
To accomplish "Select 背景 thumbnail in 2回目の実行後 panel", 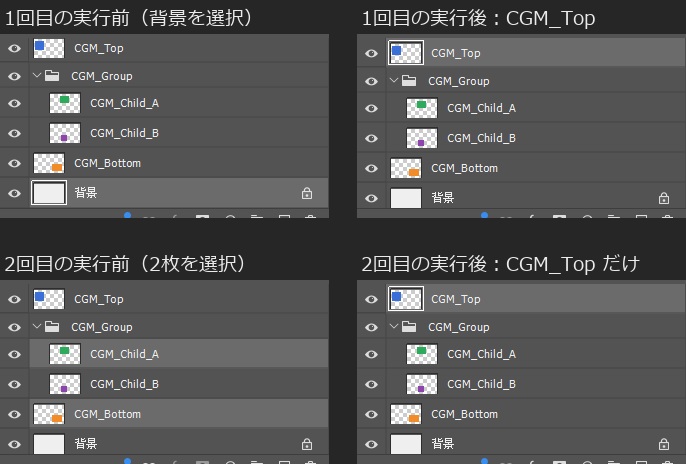I will [406, 444].
